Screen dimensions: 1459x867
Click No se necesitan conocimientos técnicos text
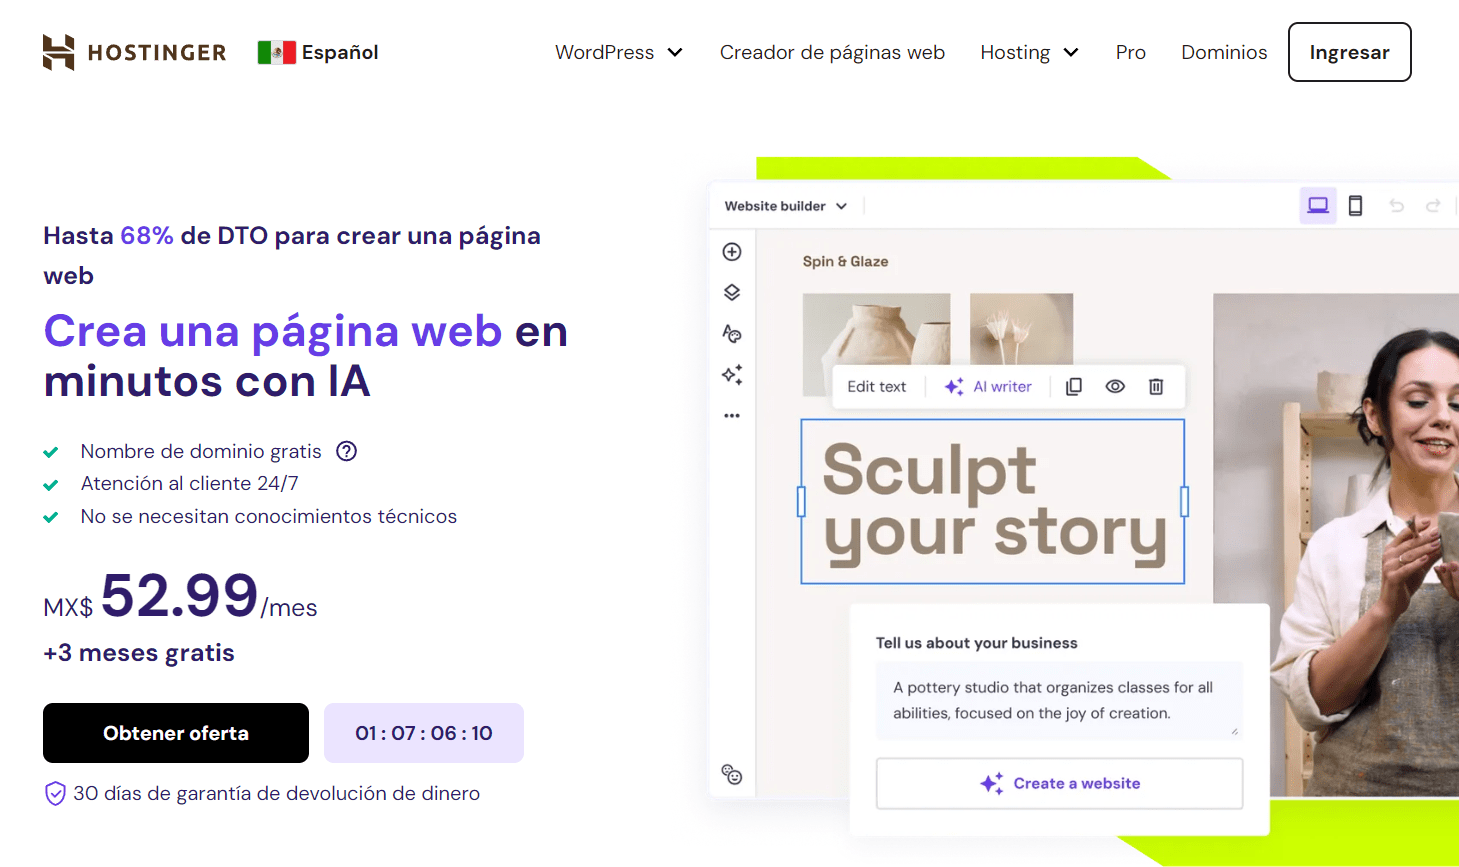tap(269, 517)
